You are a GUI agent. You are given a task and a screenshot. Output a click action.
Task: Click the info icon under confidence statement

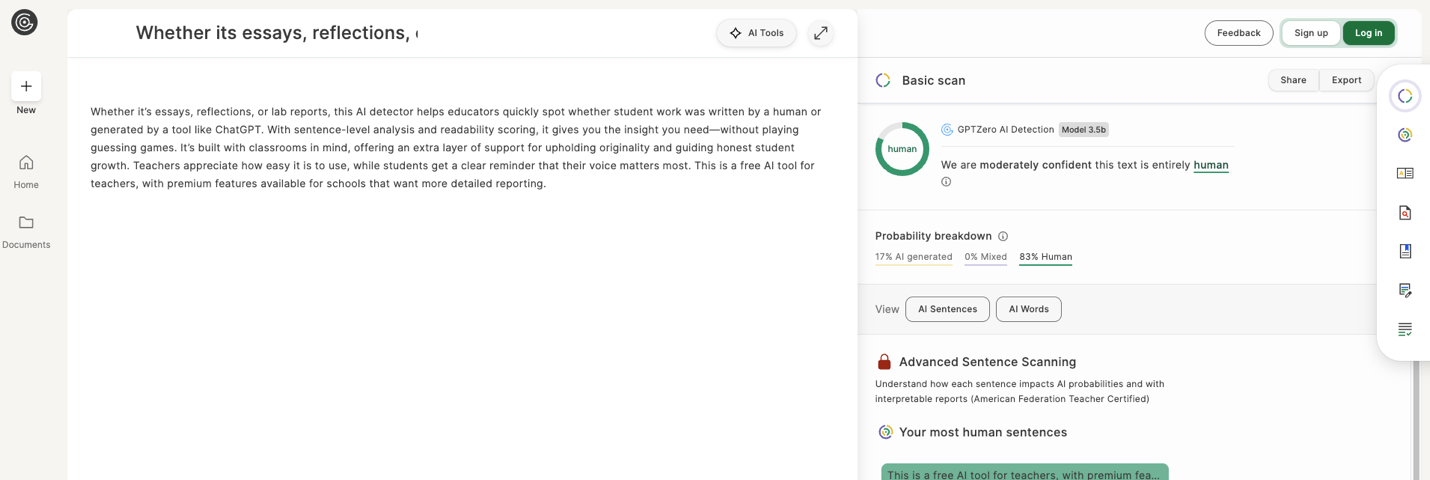tap(946, 182)
